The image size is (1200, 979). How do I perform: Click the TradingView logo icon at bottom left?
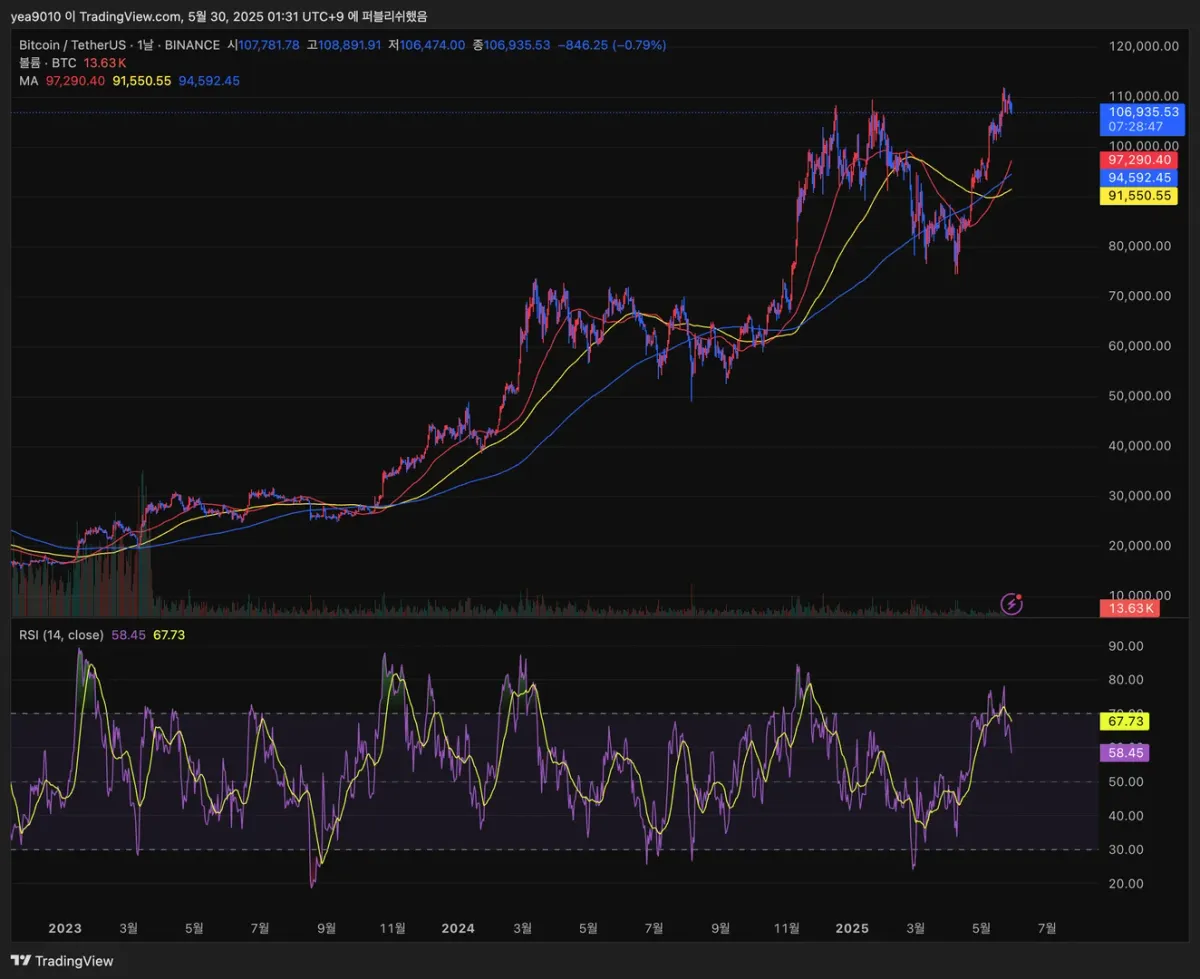[x=20, y=961]
